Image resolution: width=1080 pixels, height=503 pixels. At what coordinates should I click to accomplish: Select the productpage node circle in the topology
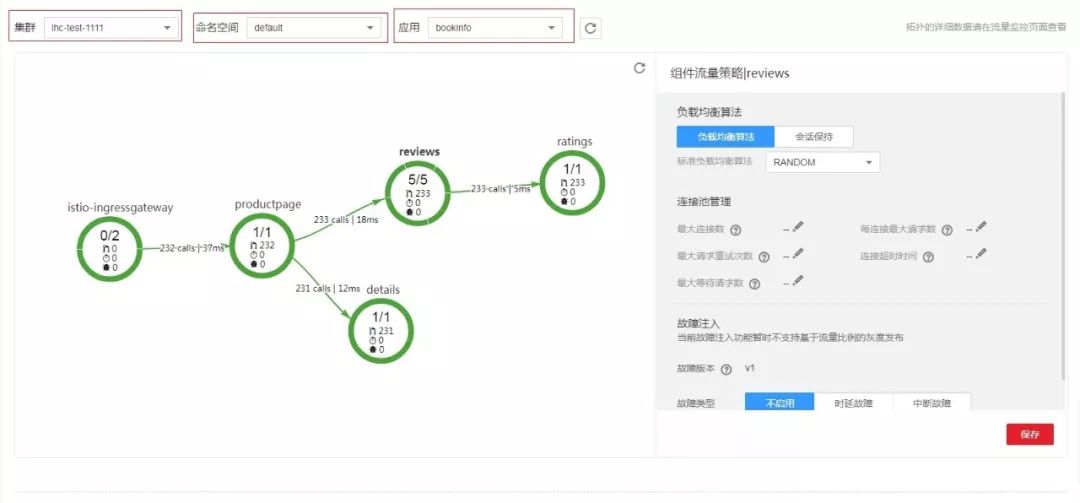tap(260, 245)
